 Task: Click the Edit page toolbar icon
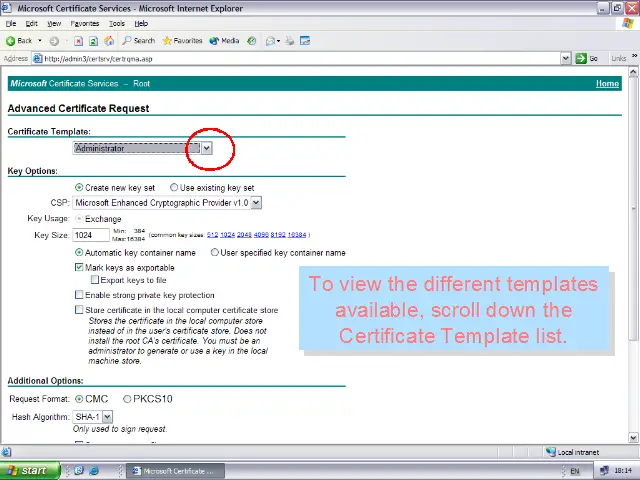[305, 41]
